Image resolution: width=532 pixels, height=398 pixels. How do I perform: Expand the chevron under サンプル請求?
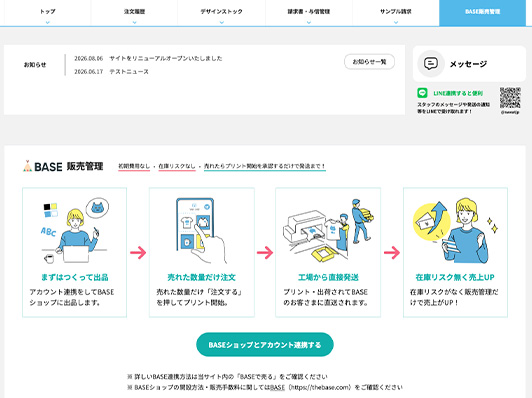(396, 22)
